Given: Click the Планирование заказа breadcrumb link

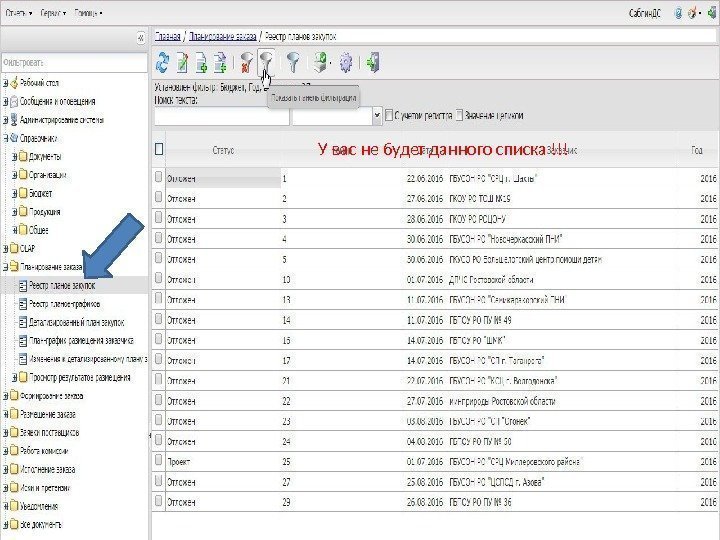Looking at the screenshot, I should (223, 36).
